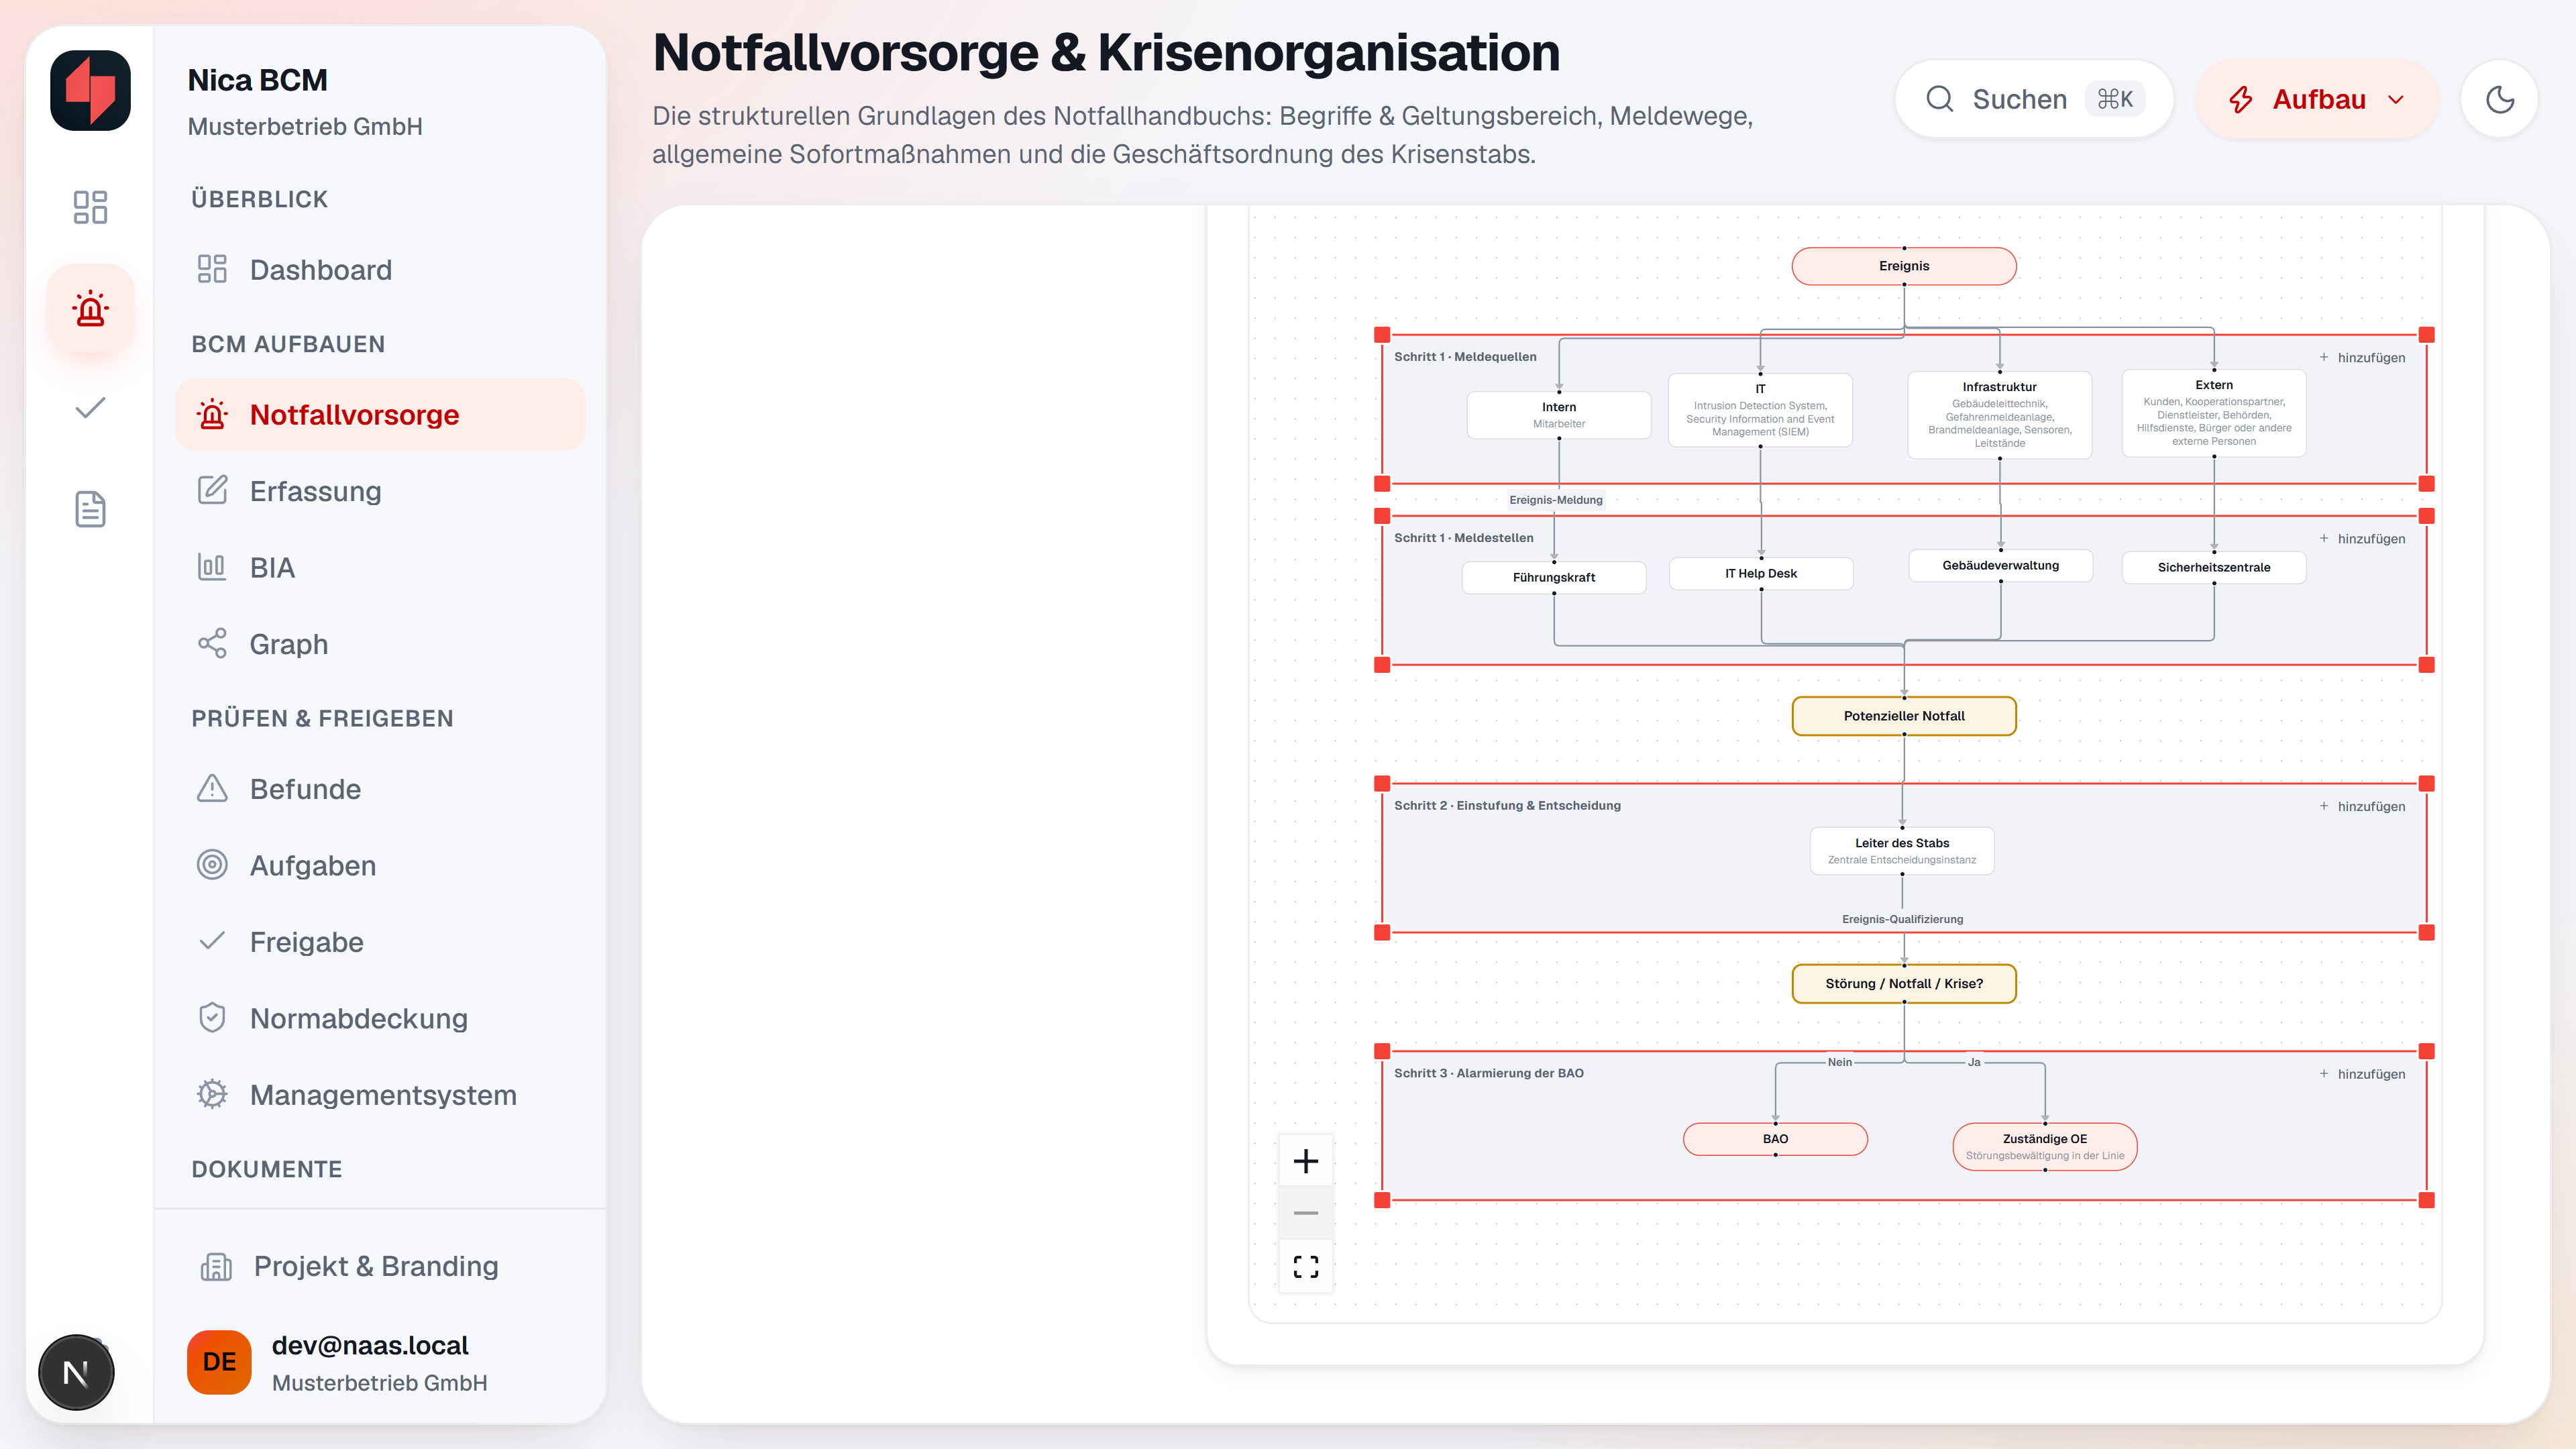Click the BIA bar chart icon
The image size is (2576, 1449).
(212, 567)
